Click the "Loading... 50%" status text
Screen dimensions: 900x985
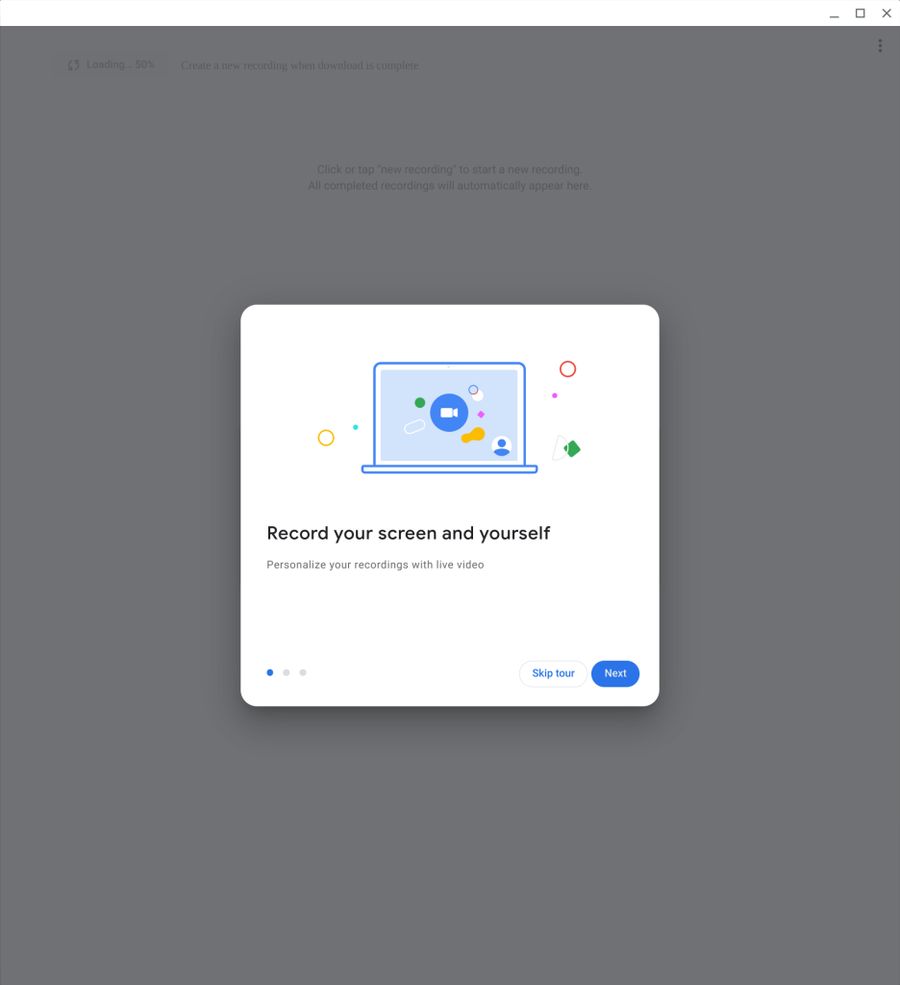pos(120,65)
